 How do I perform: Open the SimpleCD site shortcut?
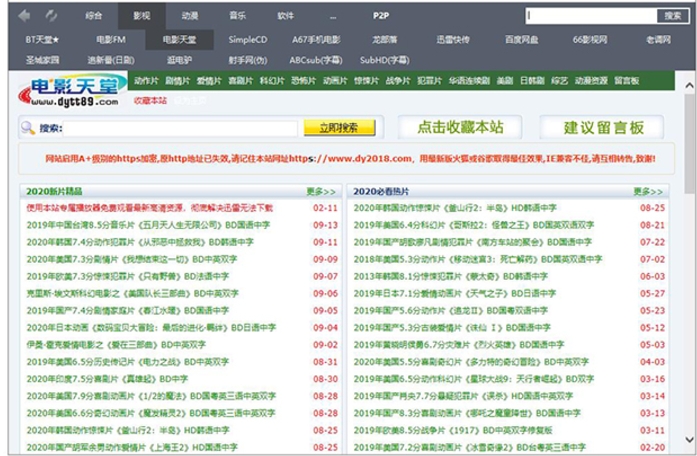248,40
